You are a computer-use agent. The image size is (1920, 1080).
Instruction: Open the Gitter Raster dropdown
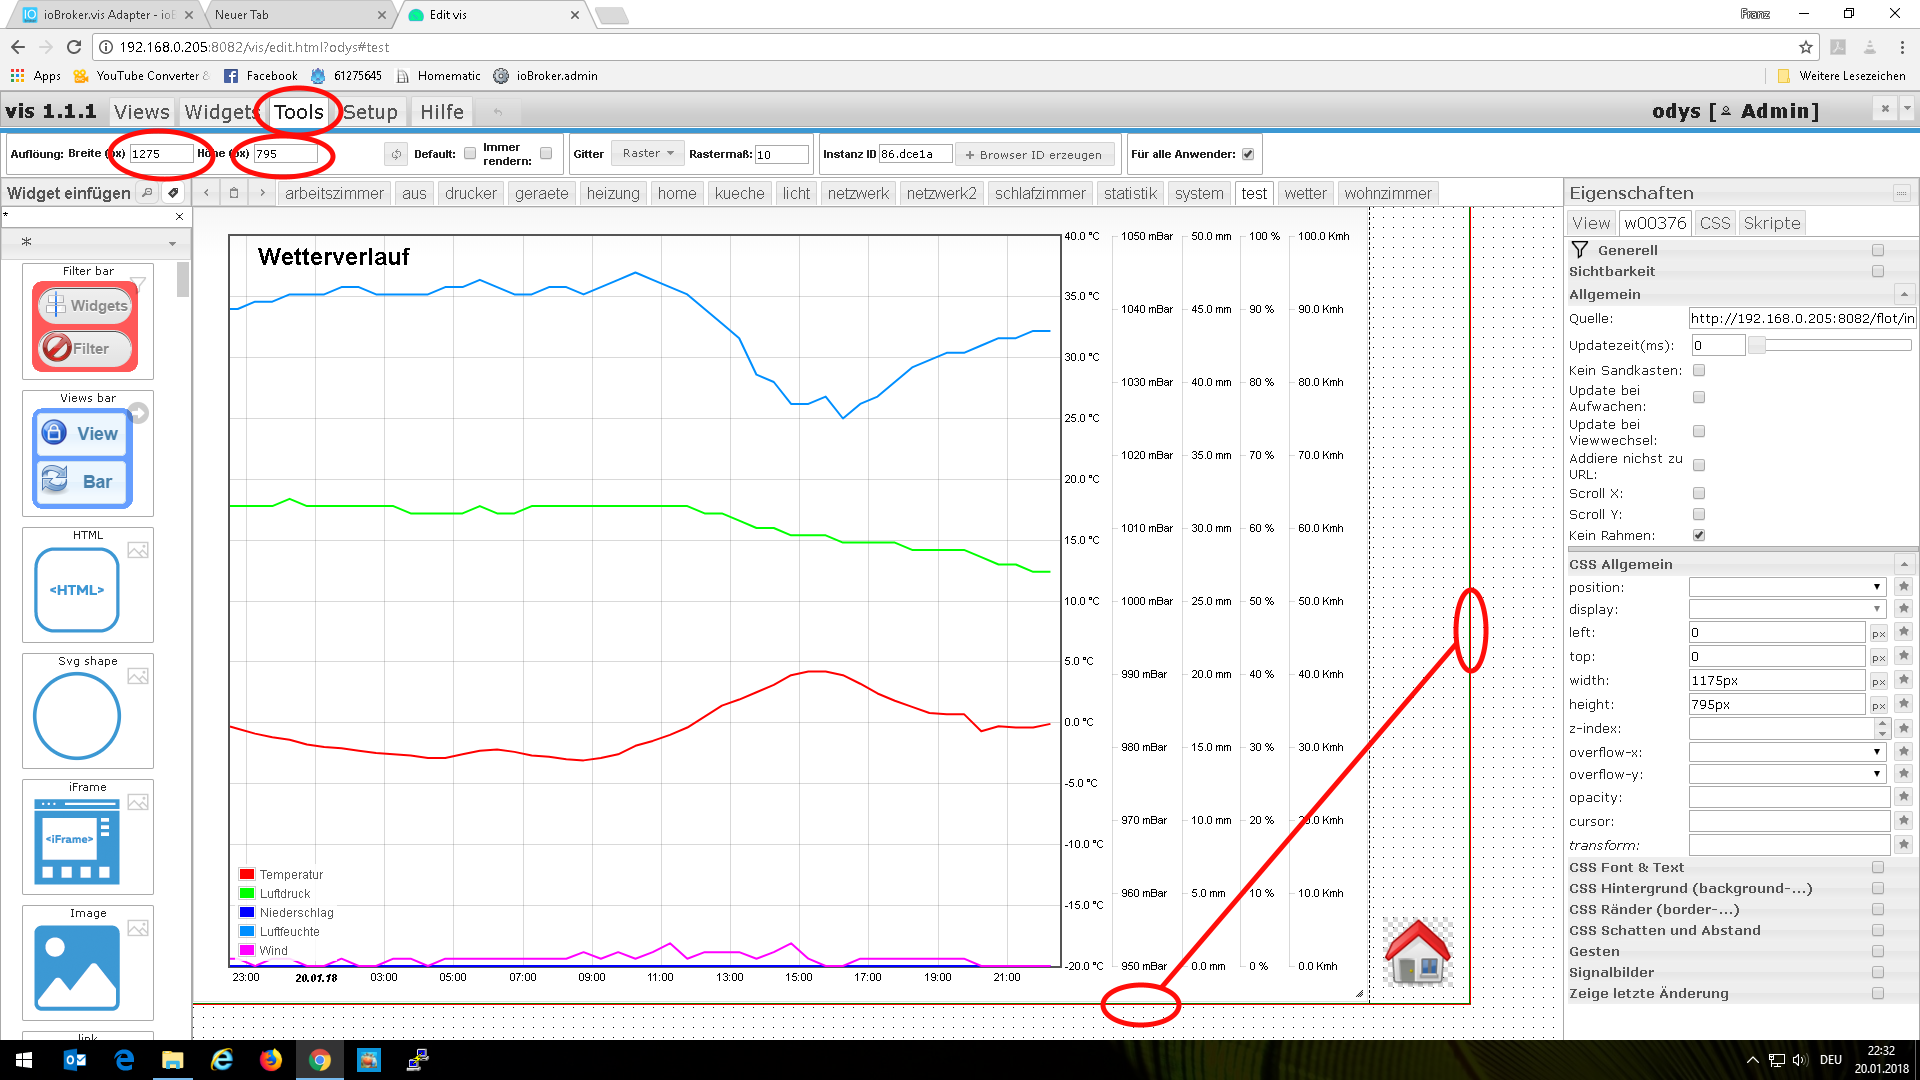(648, 154)
